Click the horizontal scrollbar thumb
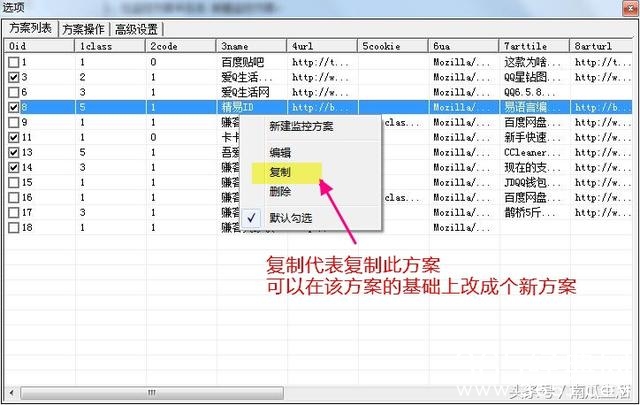 tap(150, 392)
